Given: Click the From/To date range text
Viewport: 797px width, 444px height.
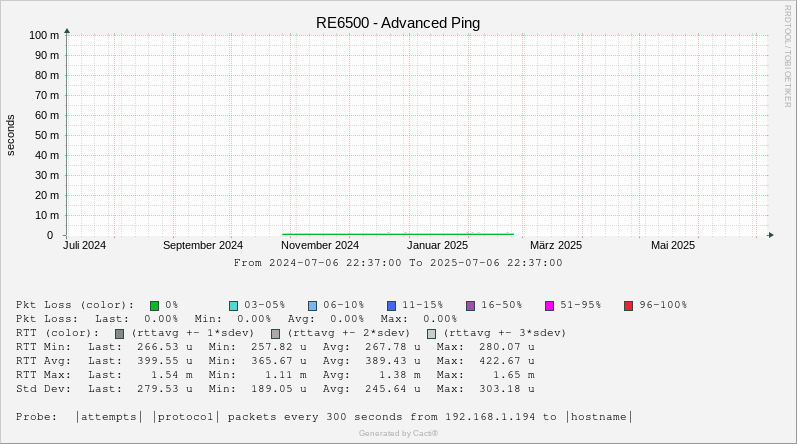Looking at the screenshot, I should click(x=398, y=263).
